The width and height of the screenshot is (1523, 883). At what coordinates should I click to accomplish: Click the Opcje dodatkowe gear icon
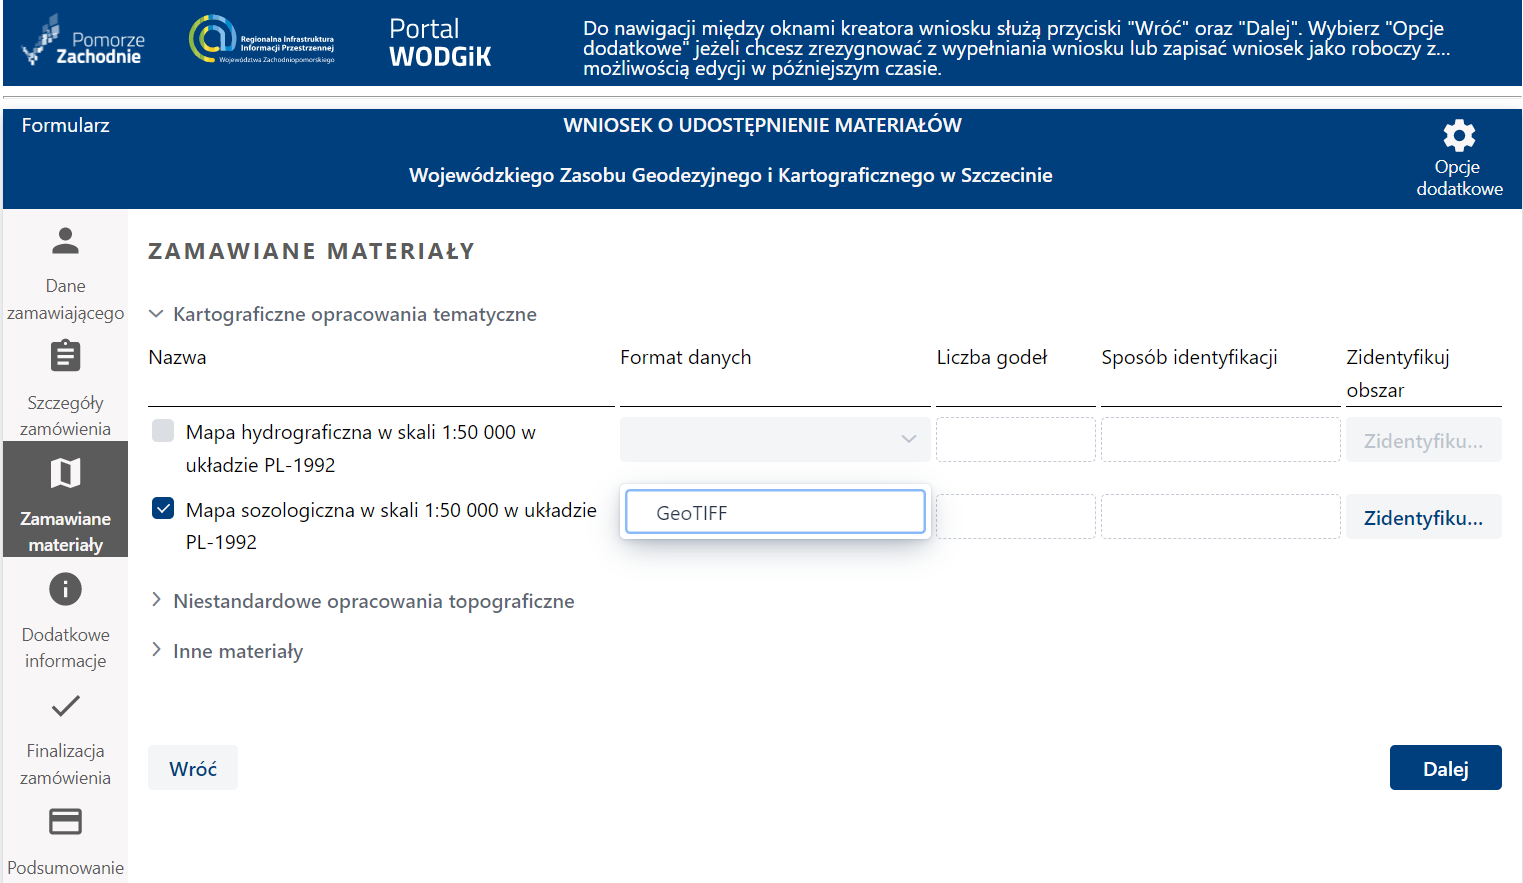[x=1459, y=135]
